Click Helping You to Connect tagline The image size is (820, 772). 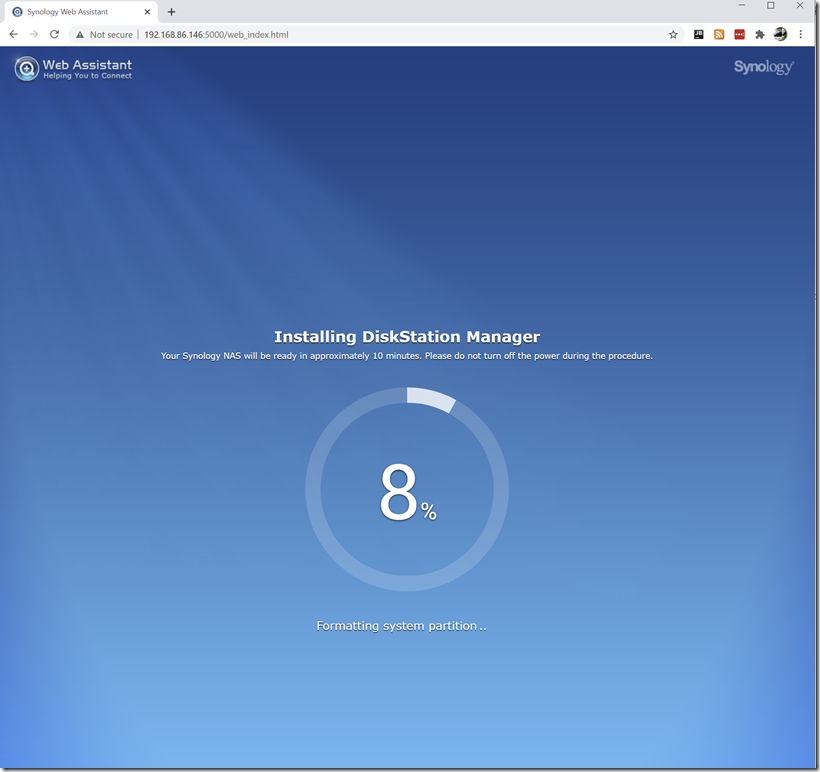click(87, 76)
